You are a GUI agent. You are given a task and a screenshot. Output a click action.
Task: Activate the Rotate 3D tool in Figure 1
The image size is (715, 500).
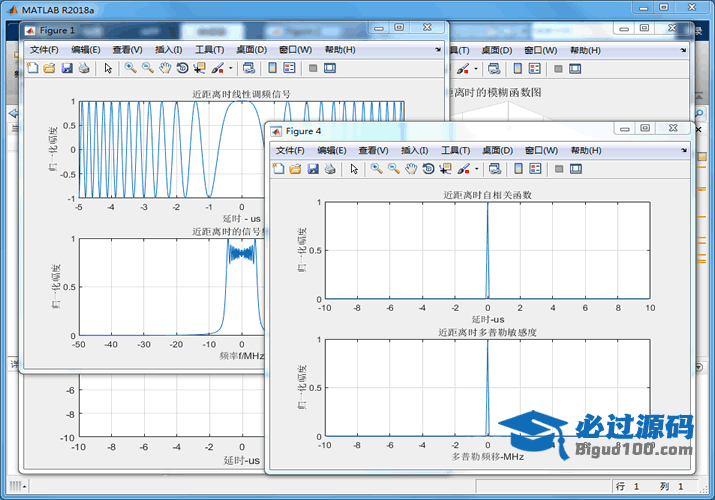tap(182, 68)
